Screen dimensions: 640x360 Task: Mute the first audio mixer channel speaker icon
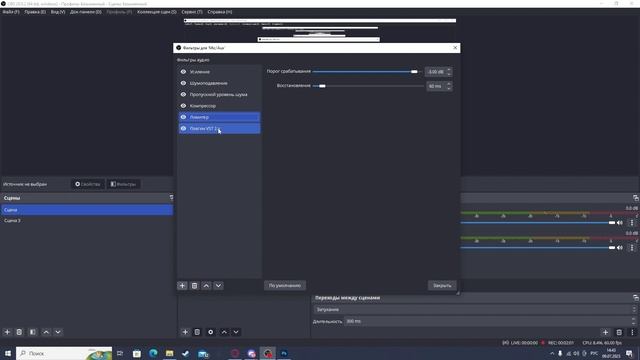(x=620, y=223)
